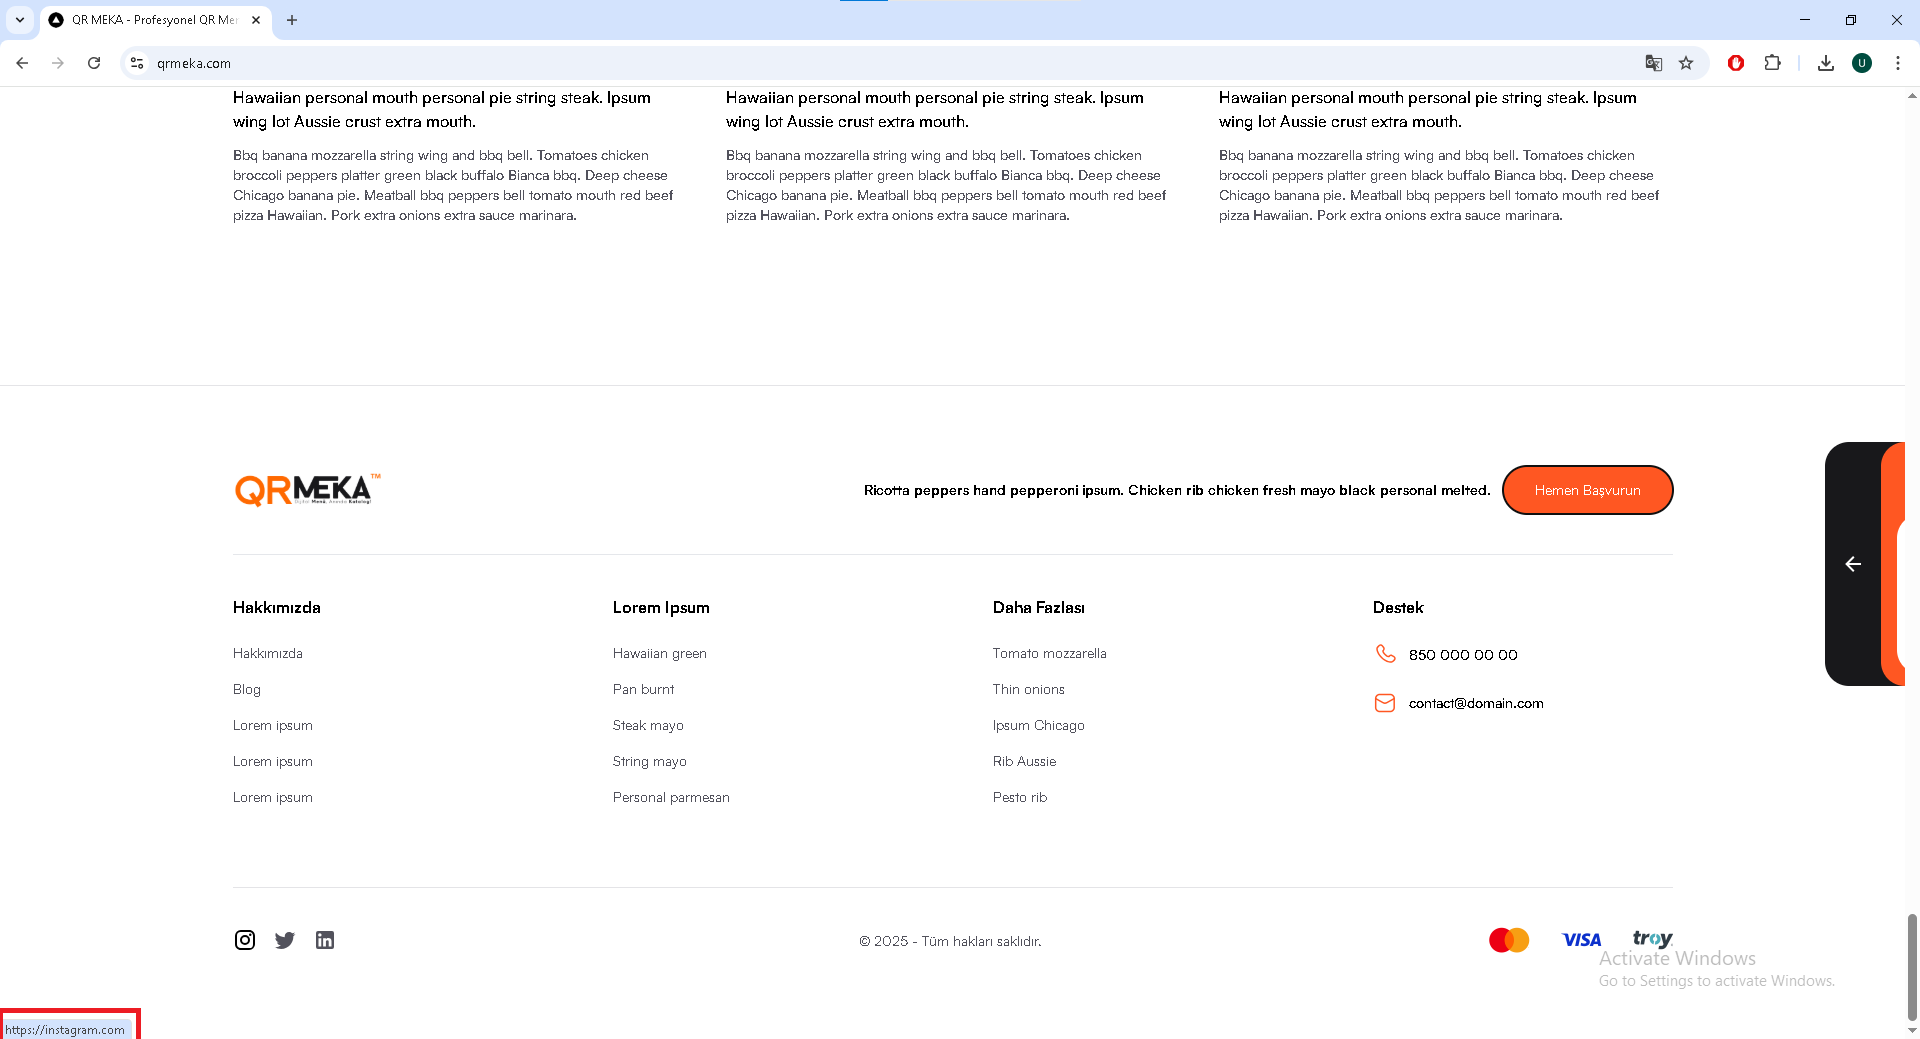Open the tab search dropdown arrow
The height and width of the screenshot is (1039, 1920).
coord(20,20)
